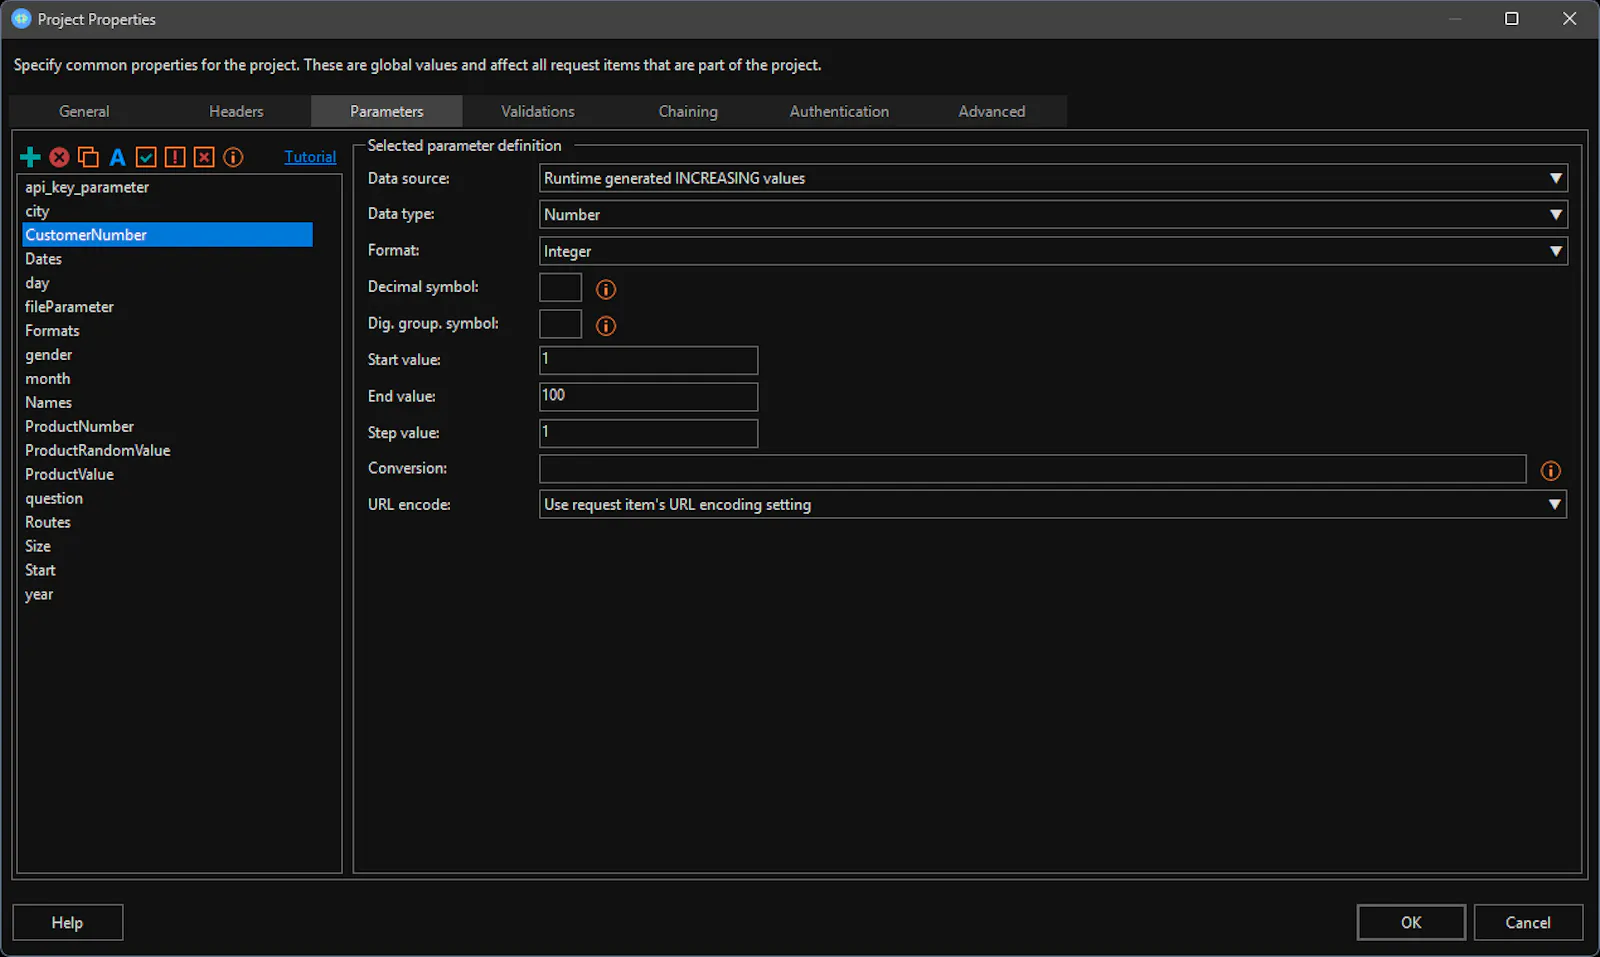Click the Dig. group. symbol input box
The height and width of the screenshot is (957, 1600).
click(560, 324)
